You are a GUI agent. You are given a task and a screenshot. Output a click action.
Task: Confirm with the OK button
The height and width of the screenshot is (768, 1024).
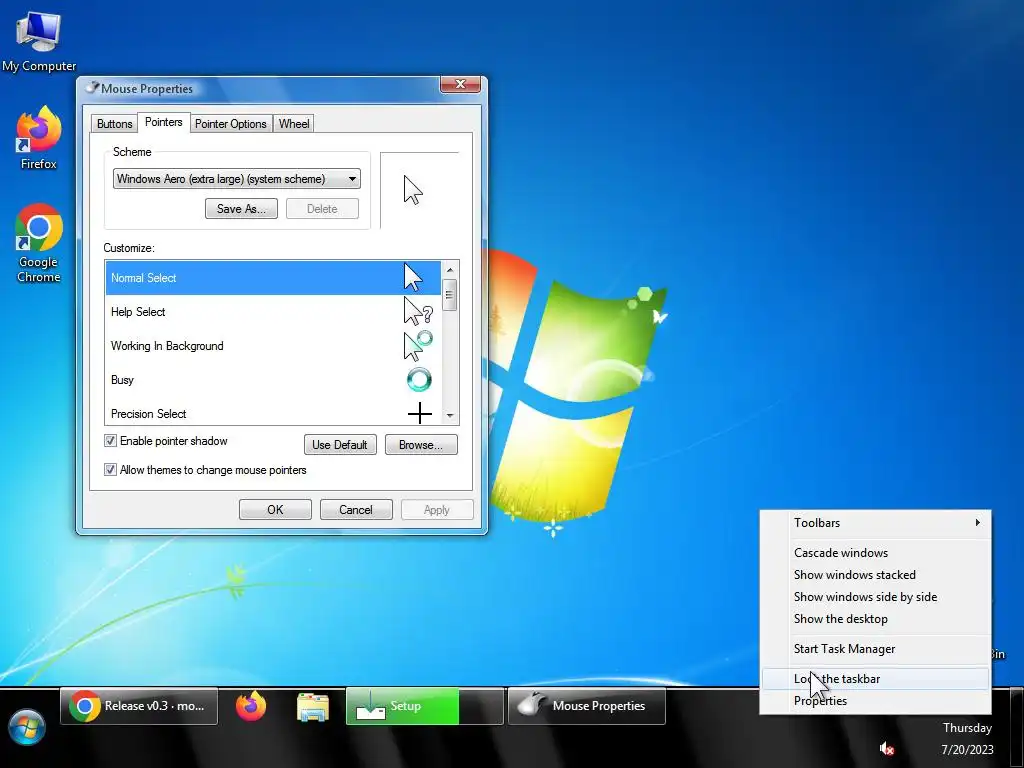pyautogui.click(x=275, y=509)
